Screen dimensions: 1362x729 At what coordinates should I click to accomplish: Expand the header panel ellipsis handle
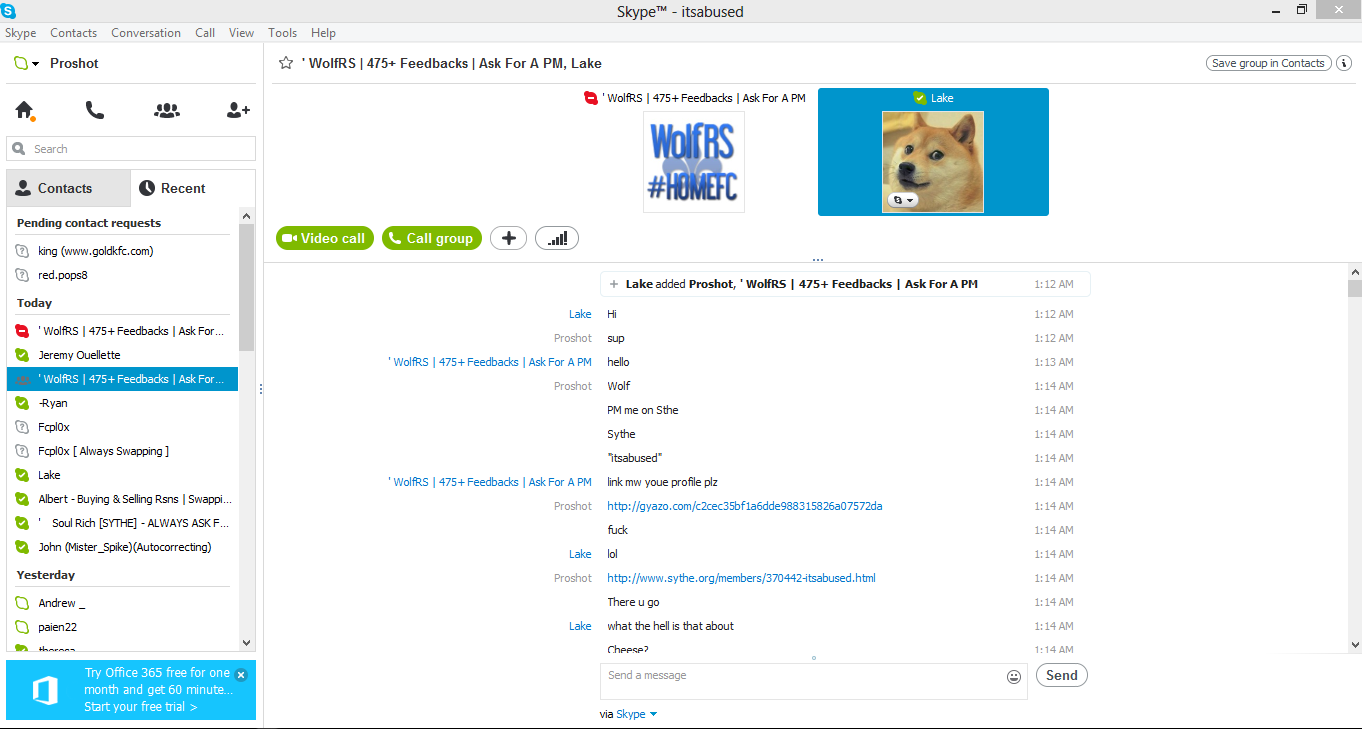(817, 259)
